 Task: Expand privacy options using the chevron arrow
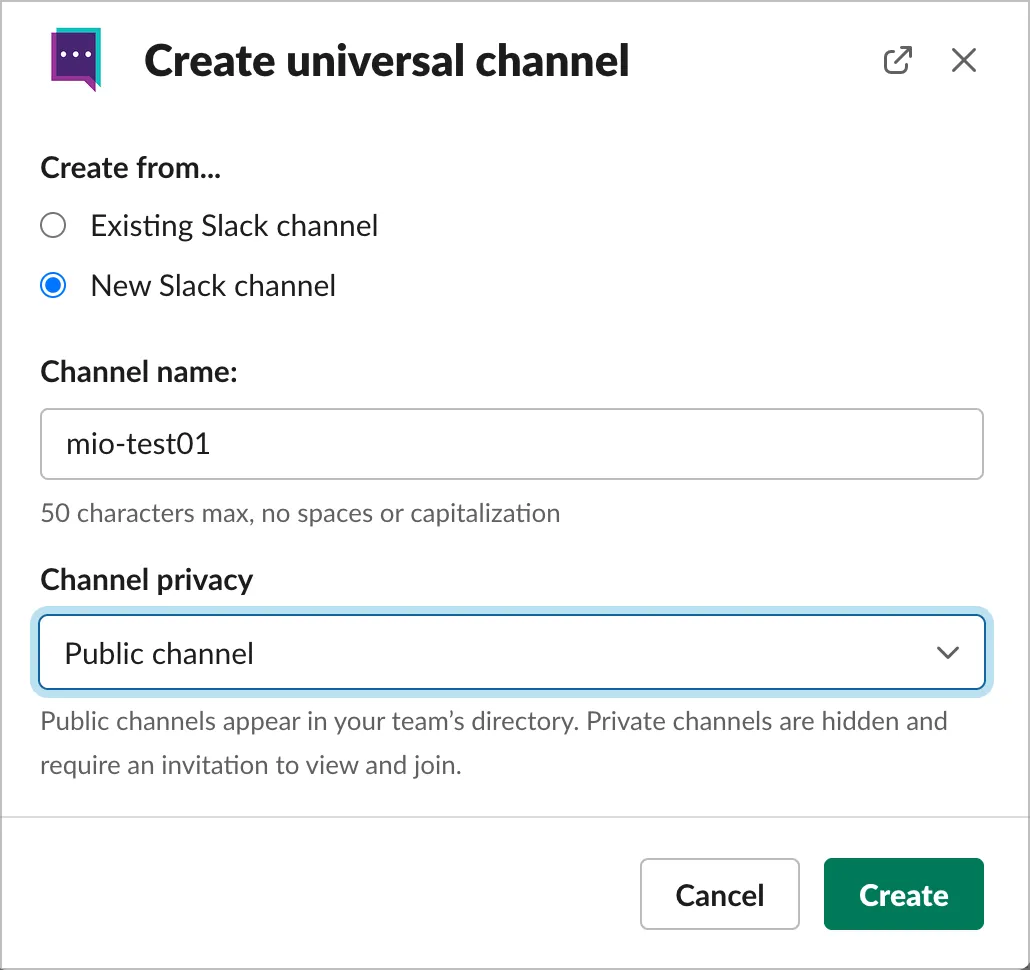(947, 653)
